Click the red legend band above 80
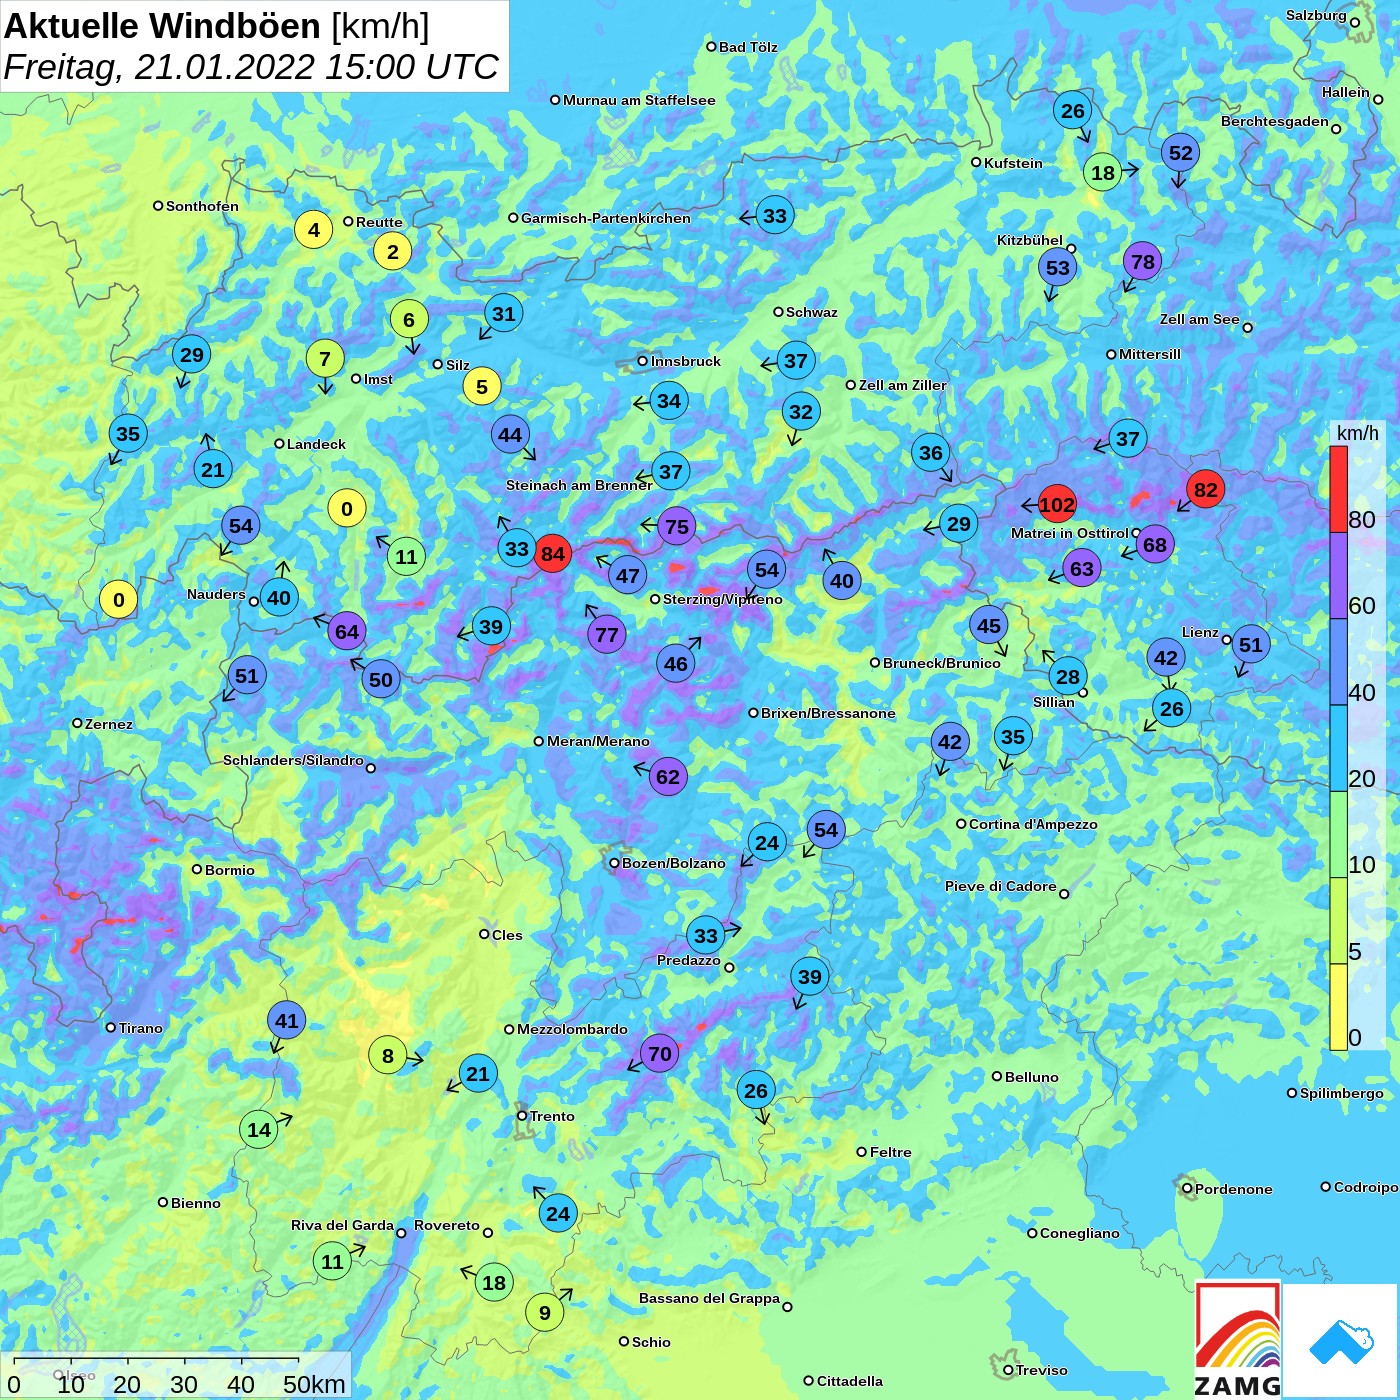 (x=1338, y=489)
